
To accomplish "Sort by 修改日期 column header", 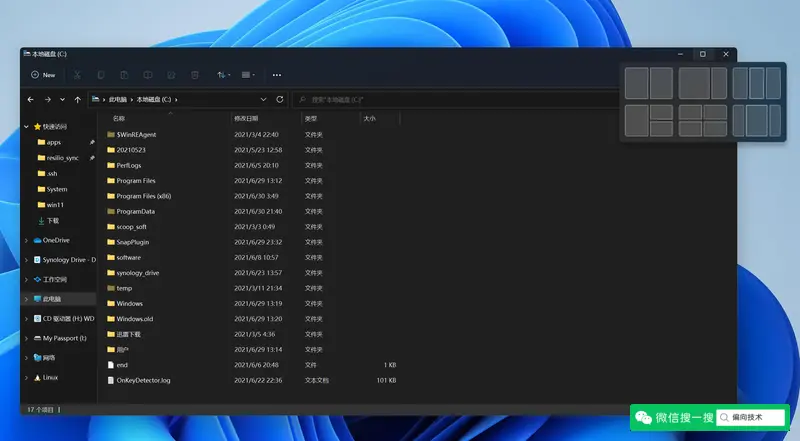I will coord(246,118).
